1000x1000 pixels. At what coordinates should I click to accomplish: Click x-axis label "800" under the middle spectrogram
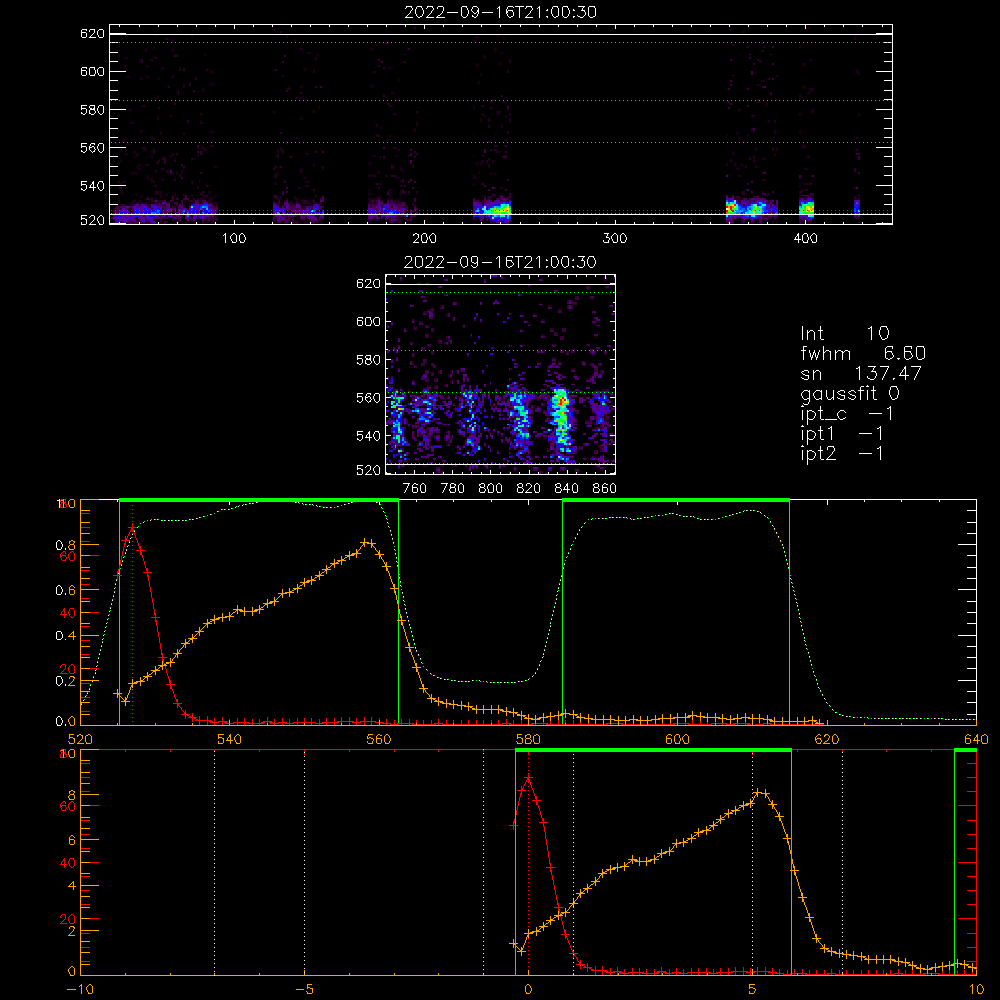[x=490, y=489]
